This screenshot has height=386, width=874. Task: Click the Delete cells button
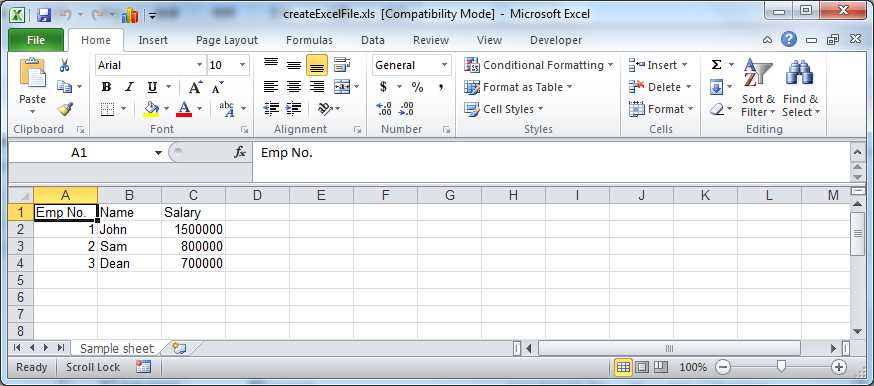(660, 87)
